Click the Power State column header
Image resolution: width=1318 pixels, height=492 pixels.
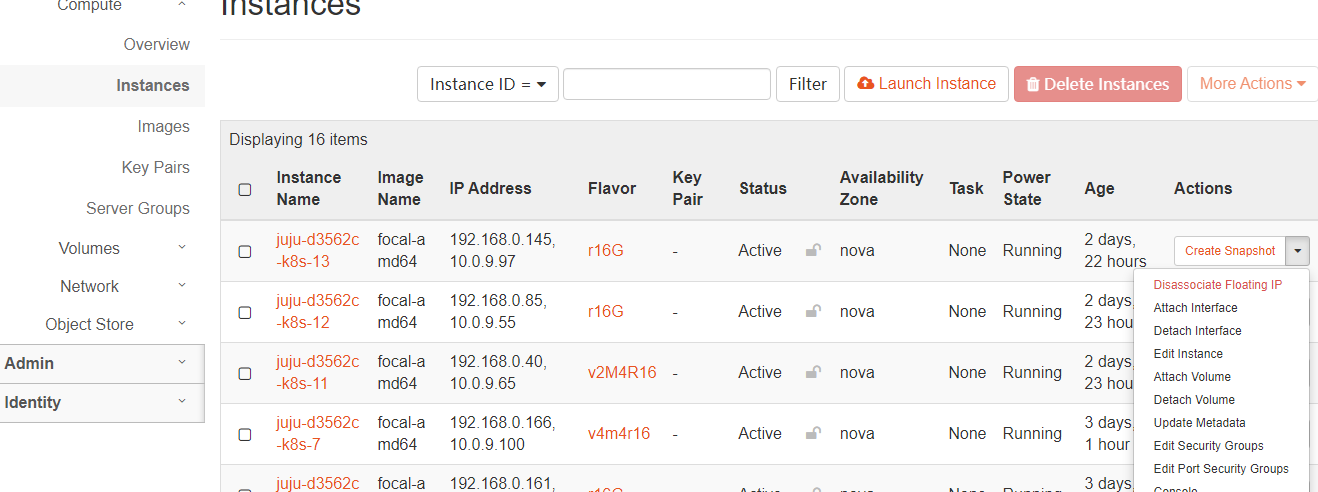[1027, 188]
